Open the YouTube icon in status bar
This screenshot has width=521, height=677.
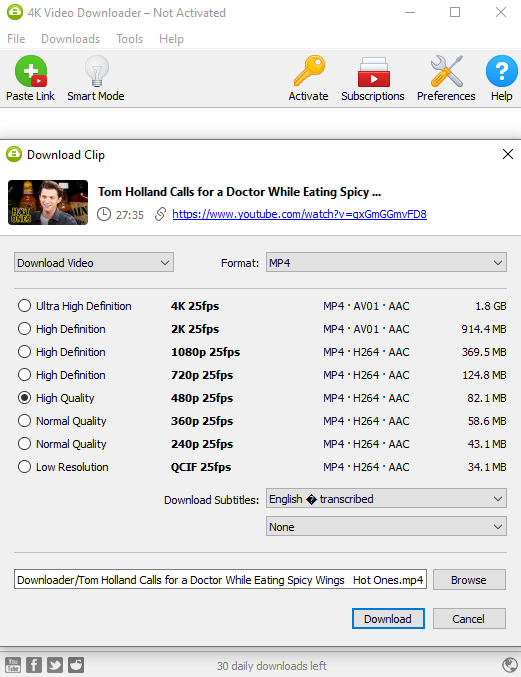(13, 665)
